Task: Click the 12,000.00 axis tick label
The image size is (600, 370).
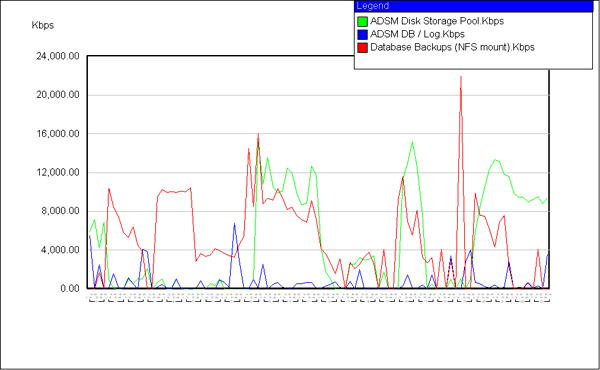Action: tap(58, 172)
